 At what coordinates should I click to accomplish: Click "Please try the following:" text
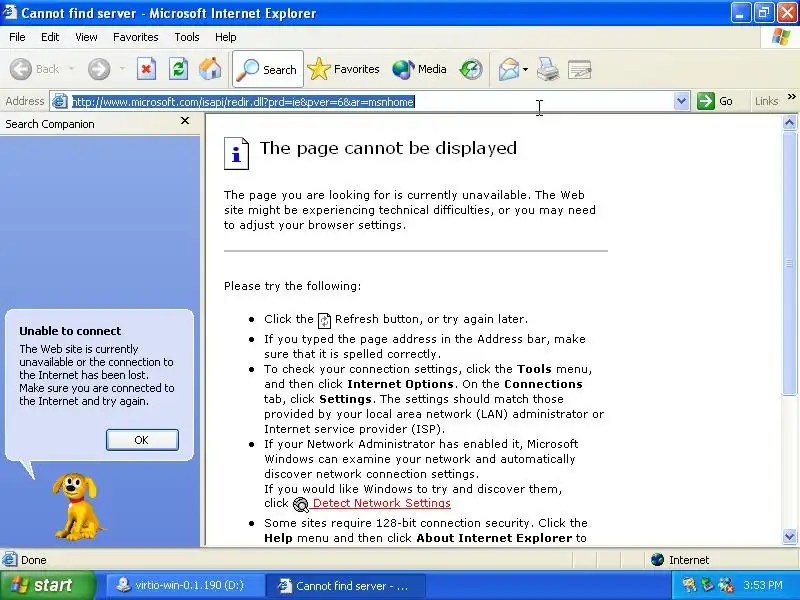pos(292,286)
